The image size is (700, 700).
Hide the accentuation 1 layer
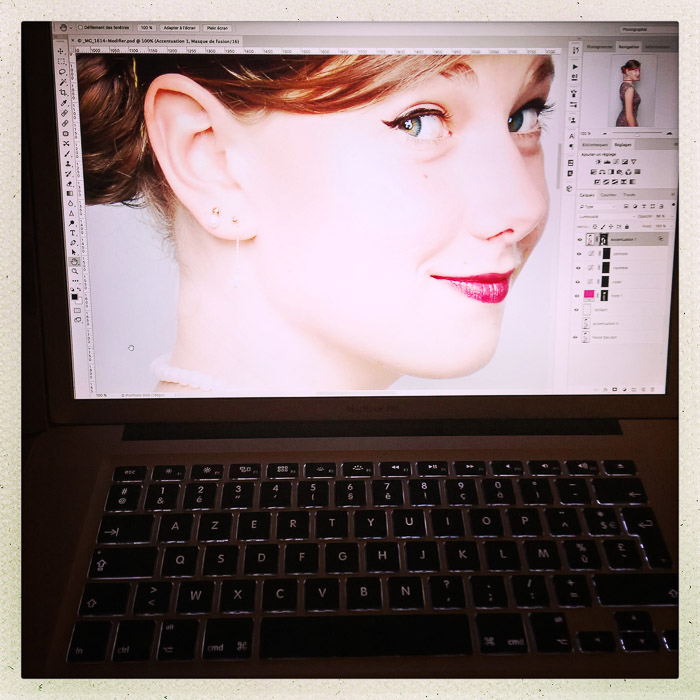pos(580,240)
